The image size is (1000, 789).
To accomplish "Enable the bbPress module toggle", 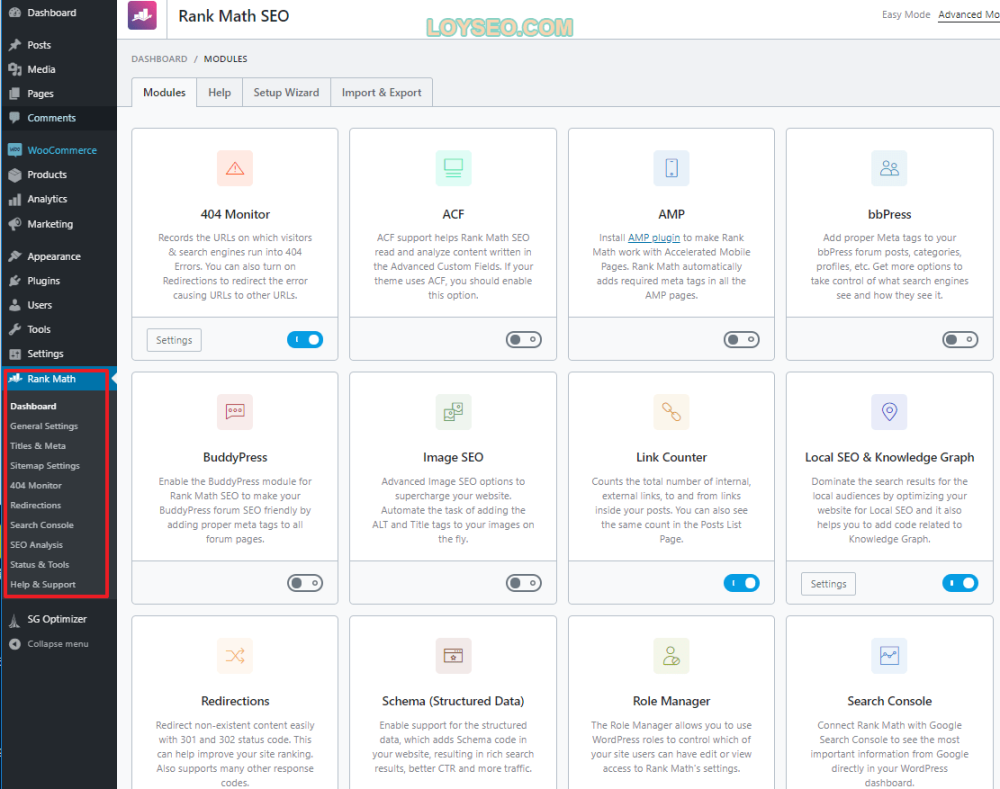I will [960, 339].
